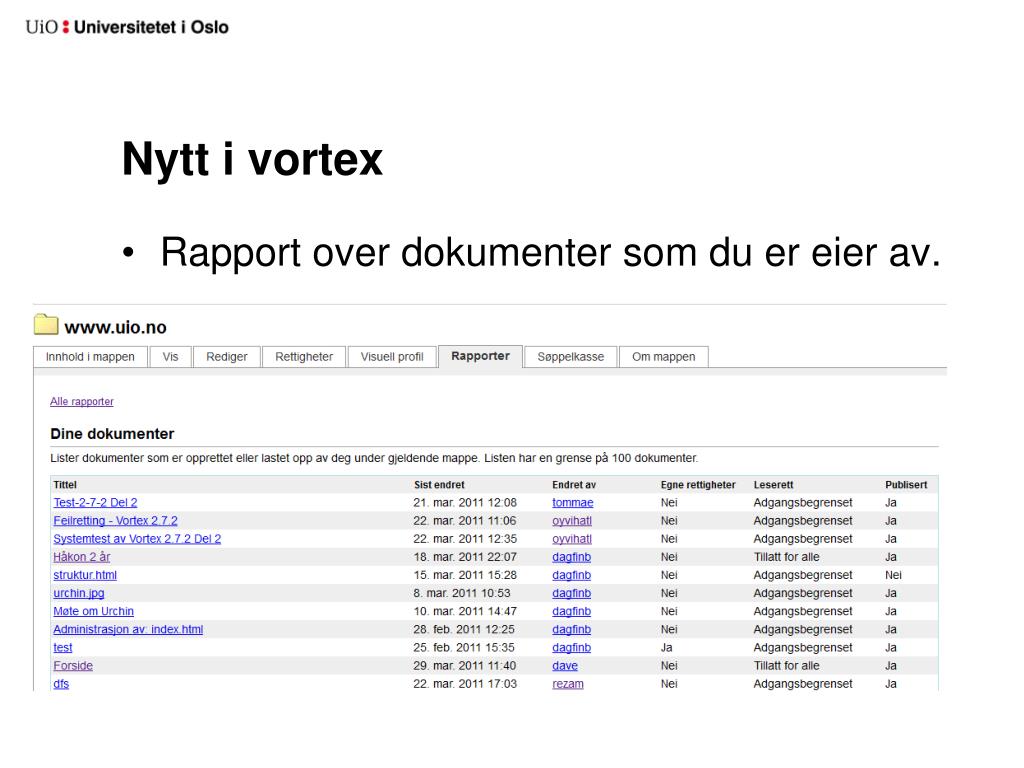Switch to the Vis tab
1024x768 pixels.
170,357
